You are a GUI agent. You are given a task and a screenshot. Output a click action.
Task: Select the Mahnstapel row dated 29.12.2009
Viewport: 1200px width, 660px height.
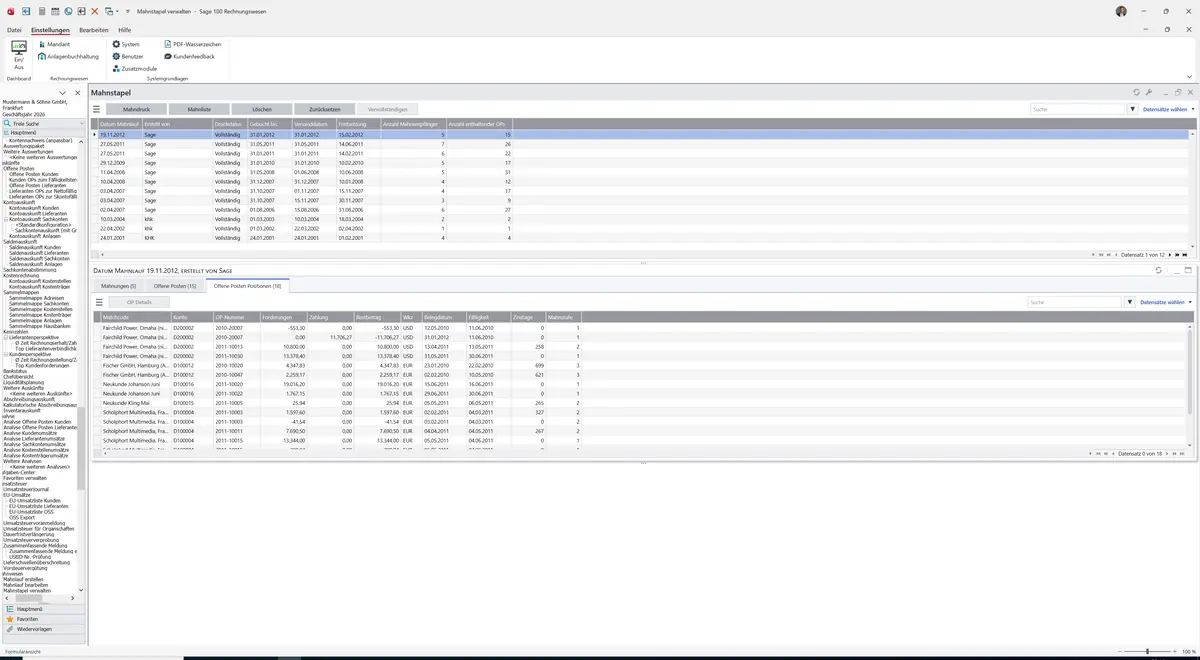tap(643, 162)
